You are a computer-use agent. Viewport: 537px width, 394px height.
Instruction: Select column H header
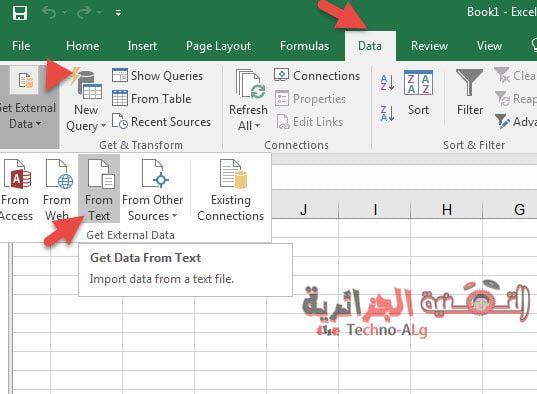(x=446, y=209)
